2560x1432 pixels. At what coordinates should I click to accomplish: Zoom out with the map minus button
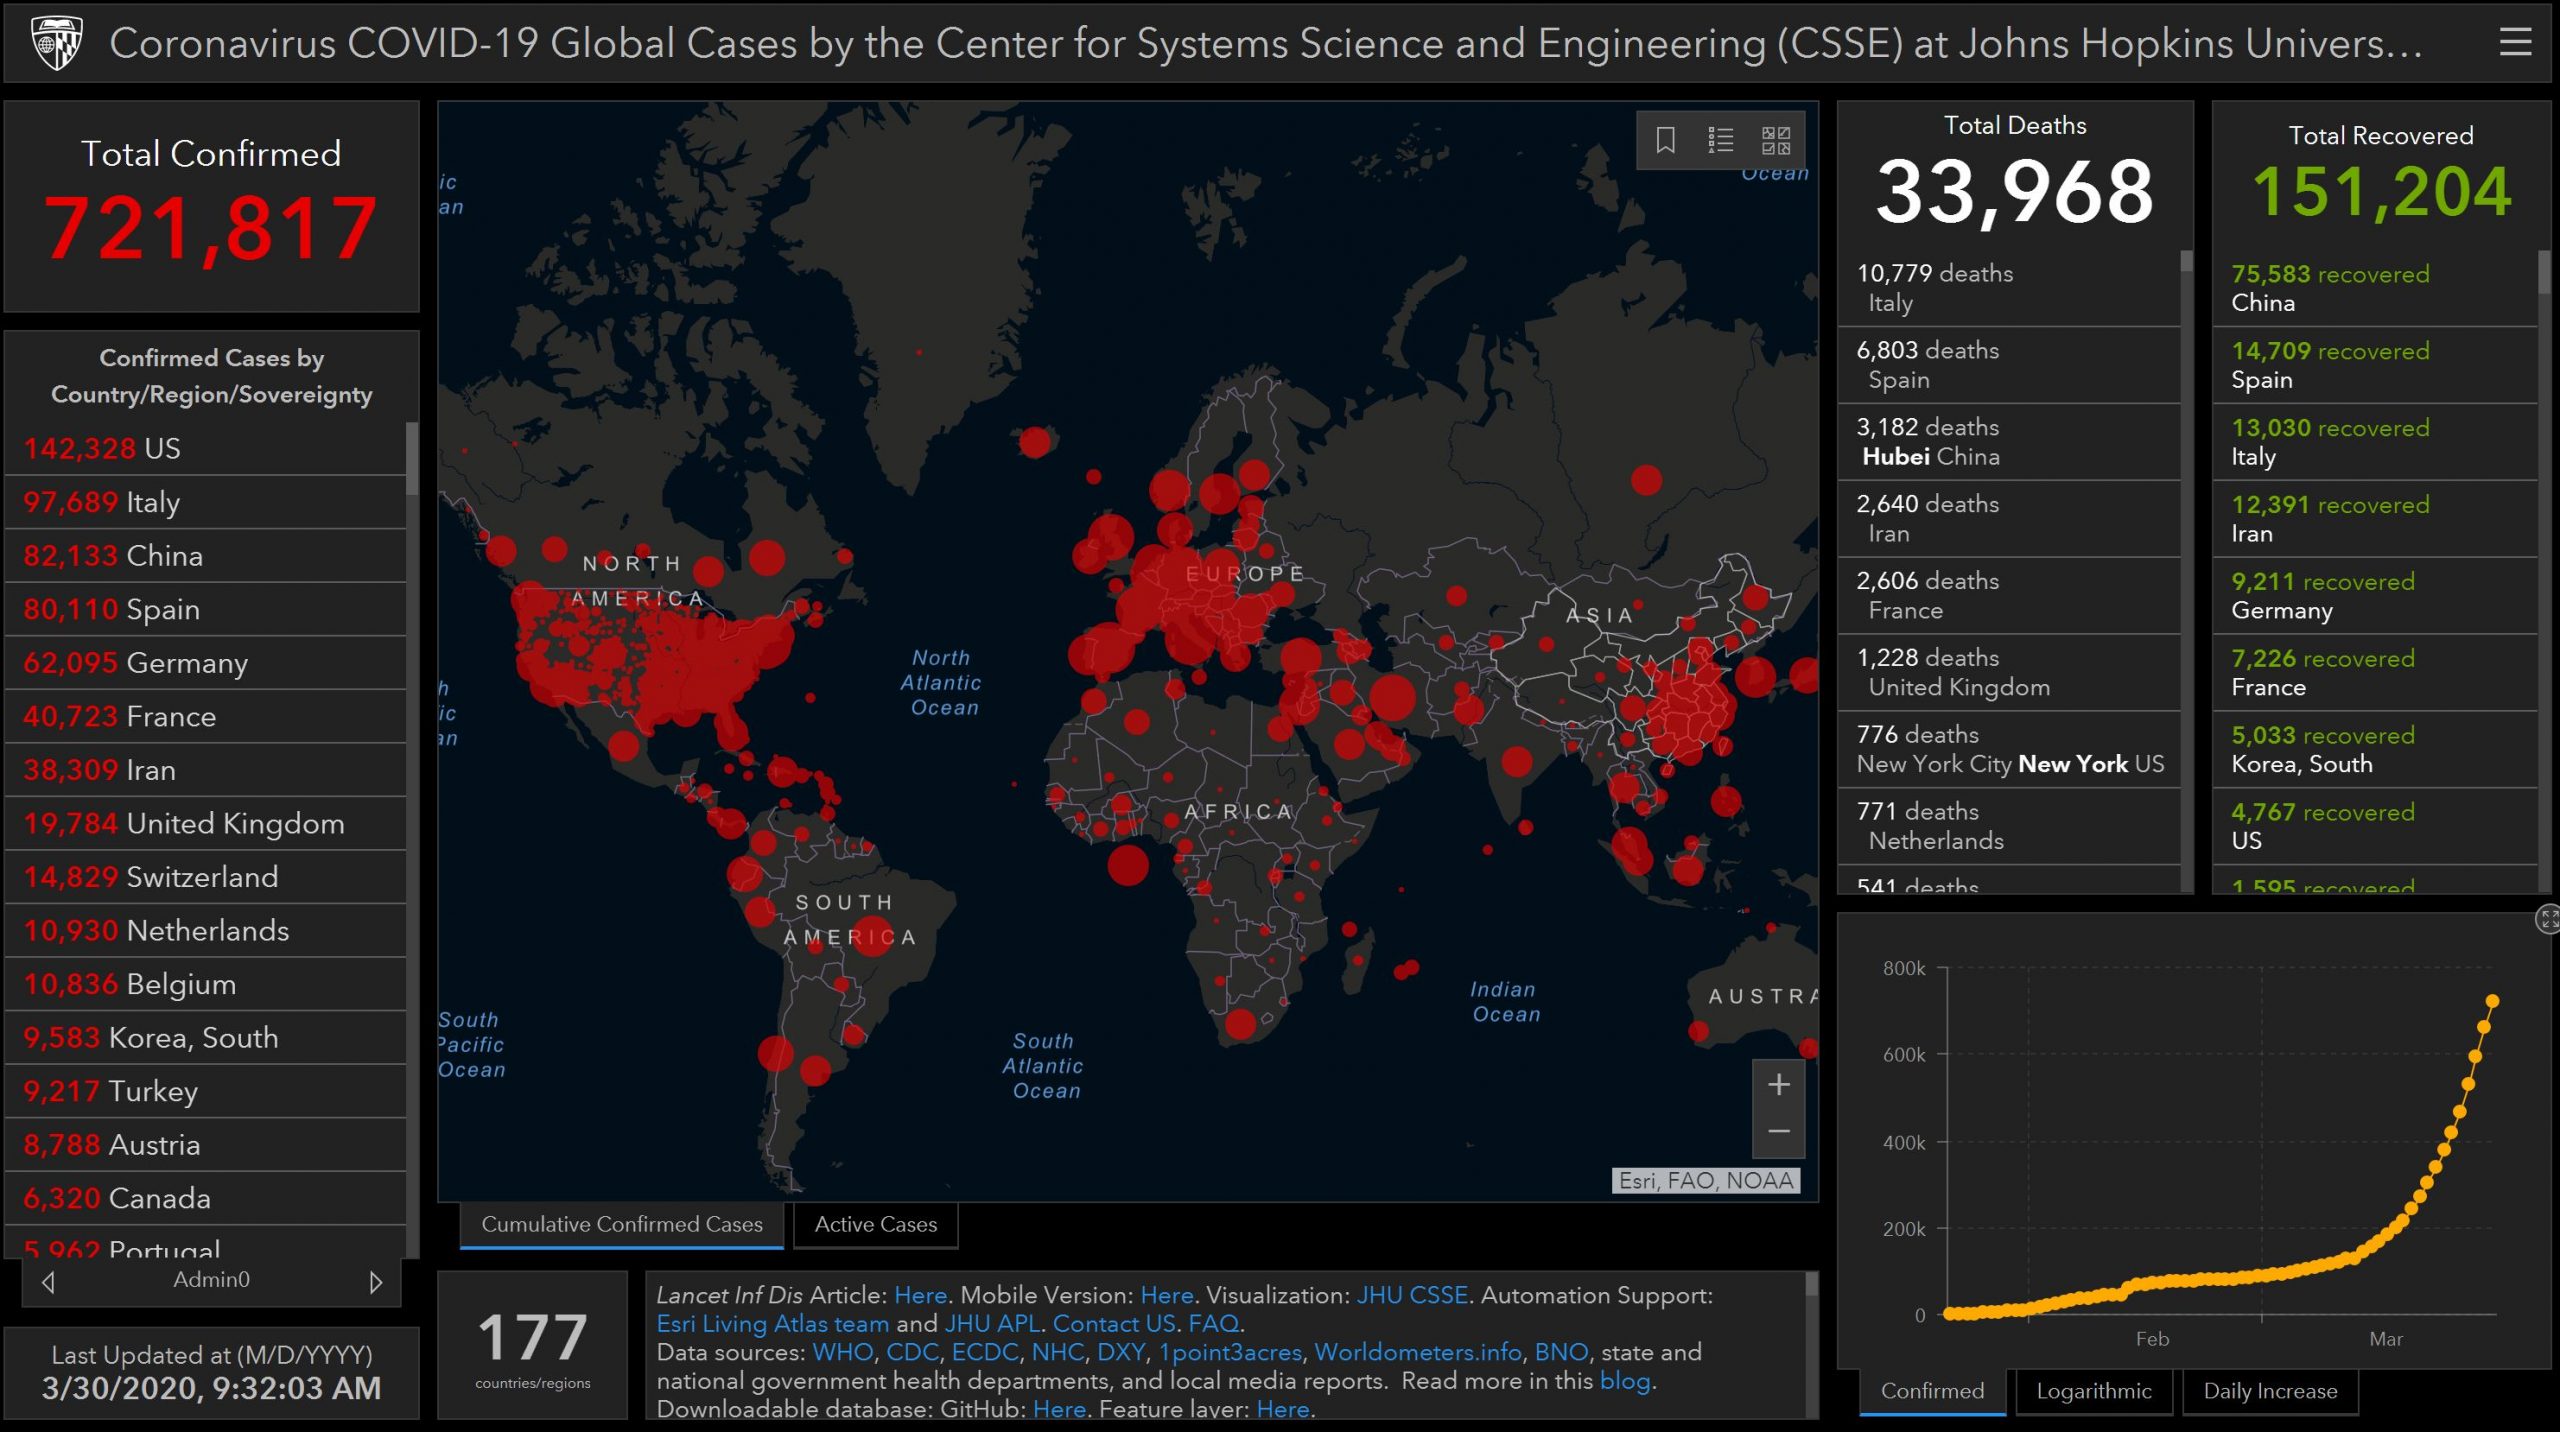point(1778,1132)
